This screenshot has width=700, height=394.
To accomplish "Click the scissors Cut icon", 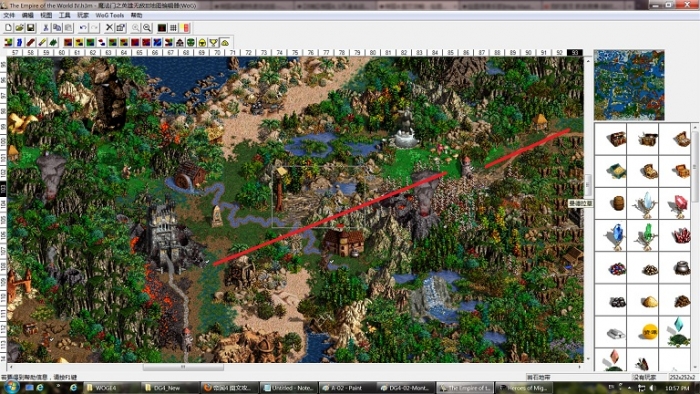I will tap(46, 28).
